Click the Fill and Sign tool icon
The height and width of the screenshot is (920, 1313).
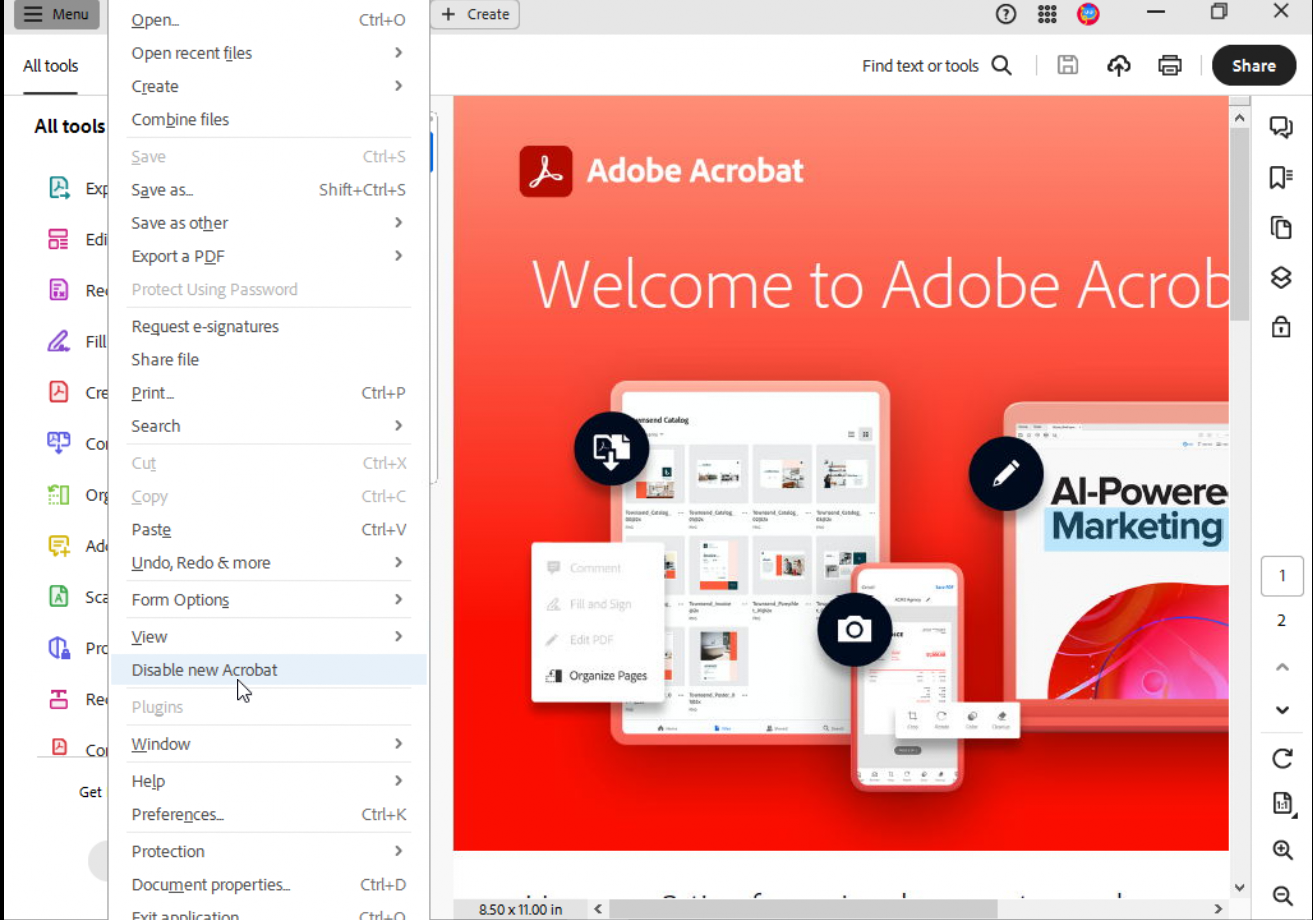pyautogui.click(x=59, y=341)
